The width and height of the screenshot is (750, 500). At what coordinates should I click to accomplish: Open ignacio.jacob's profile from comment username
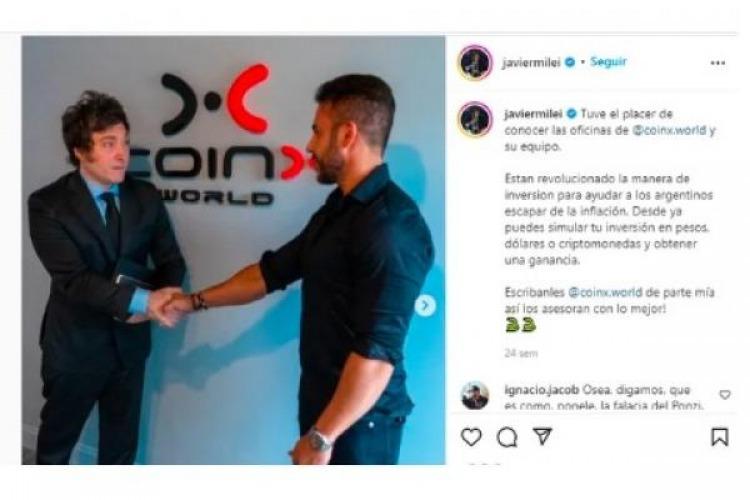tap(541, 390)
